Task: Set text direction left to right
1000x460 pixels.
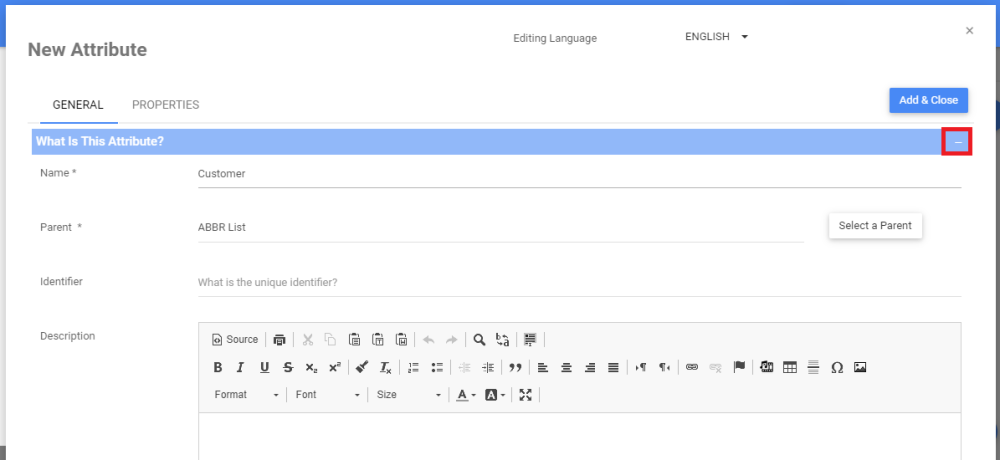Action: pos(641,367)
